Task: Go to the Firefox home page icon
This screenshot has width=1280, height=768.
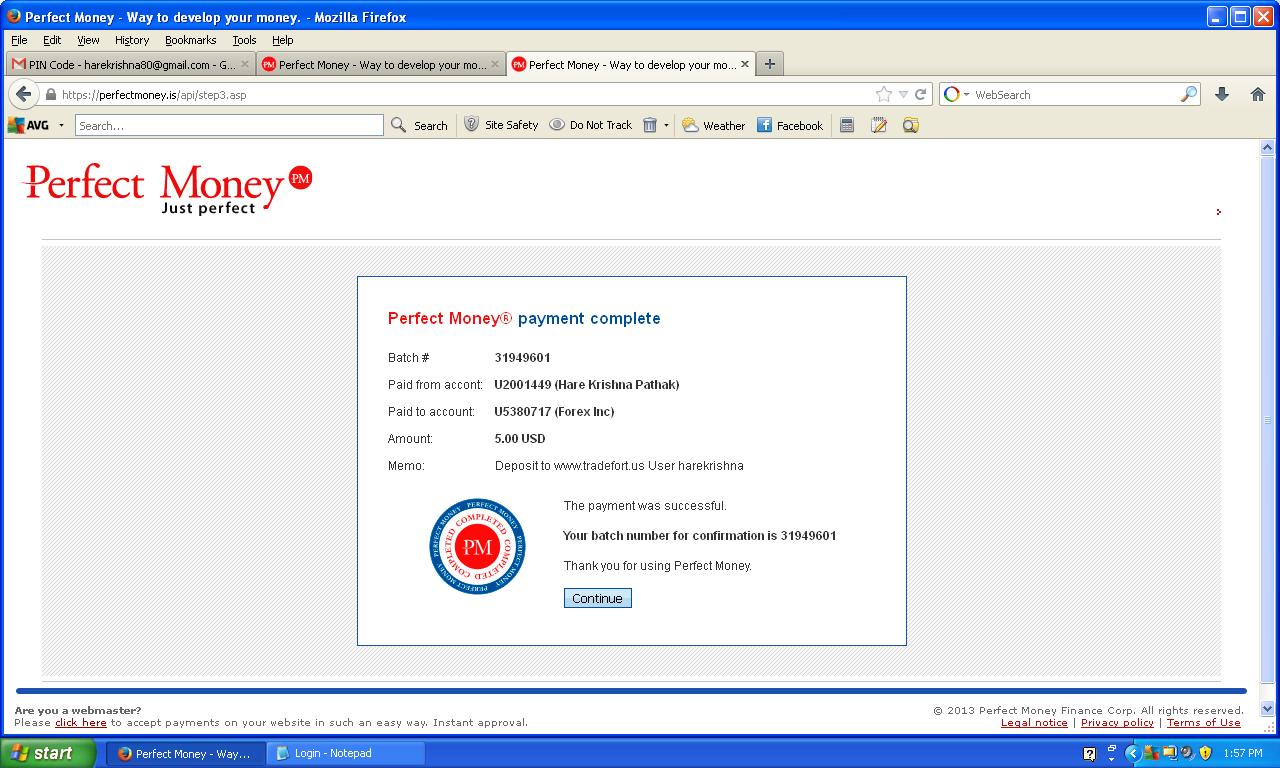Action: [1258, 94]
